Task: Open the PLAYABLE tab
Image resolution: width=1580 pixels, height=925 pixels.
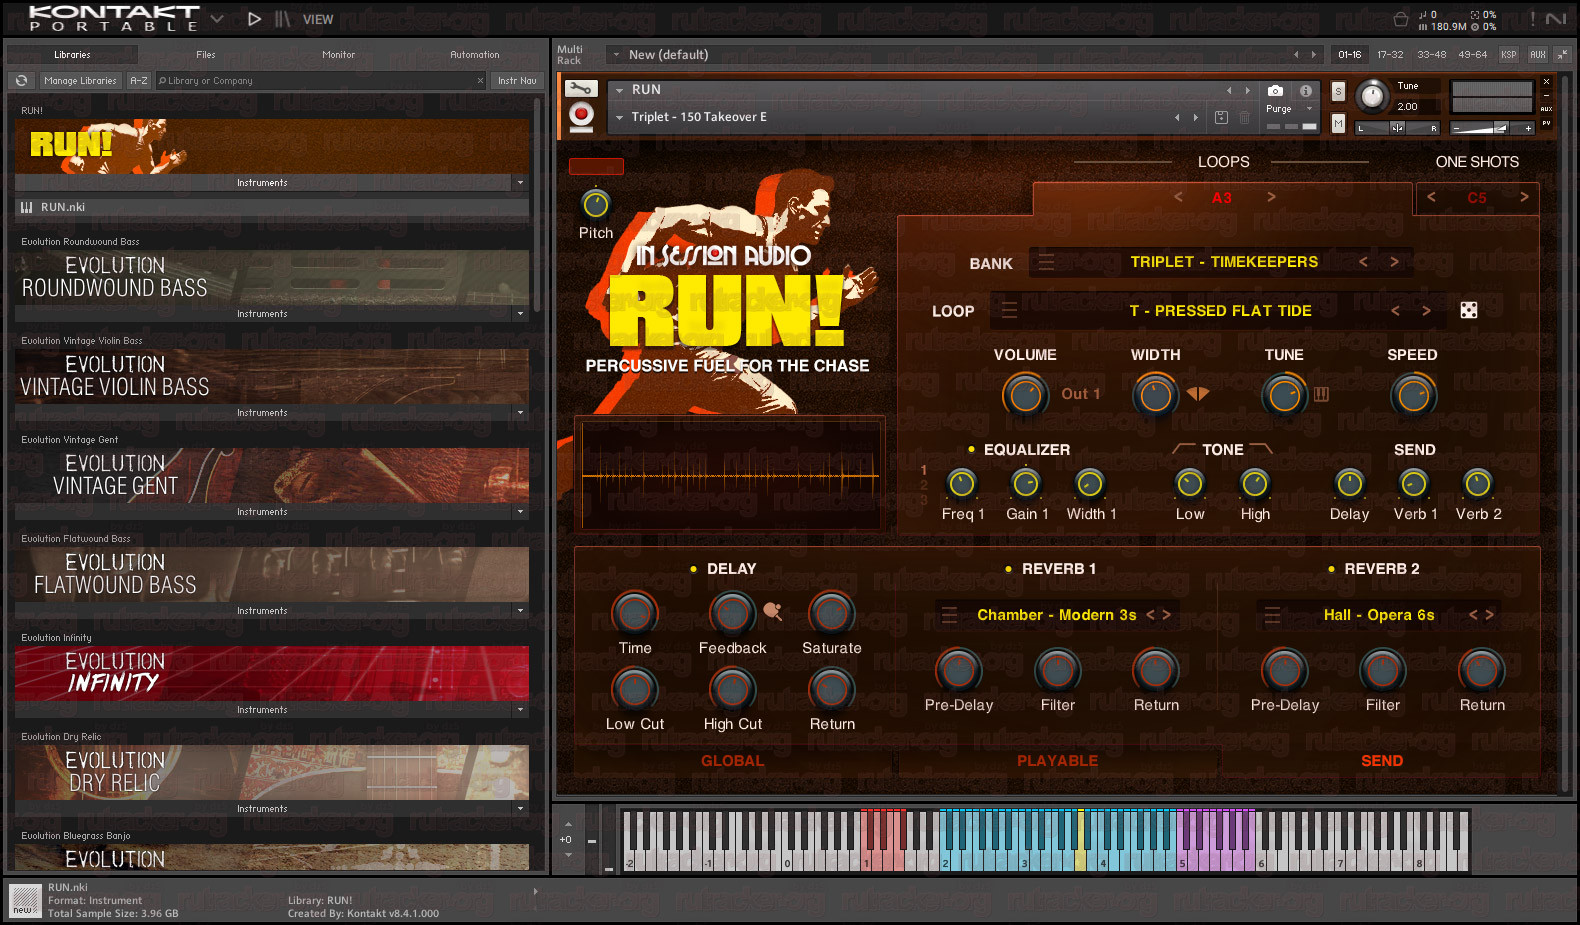Action: click(x=1057, y=761)
